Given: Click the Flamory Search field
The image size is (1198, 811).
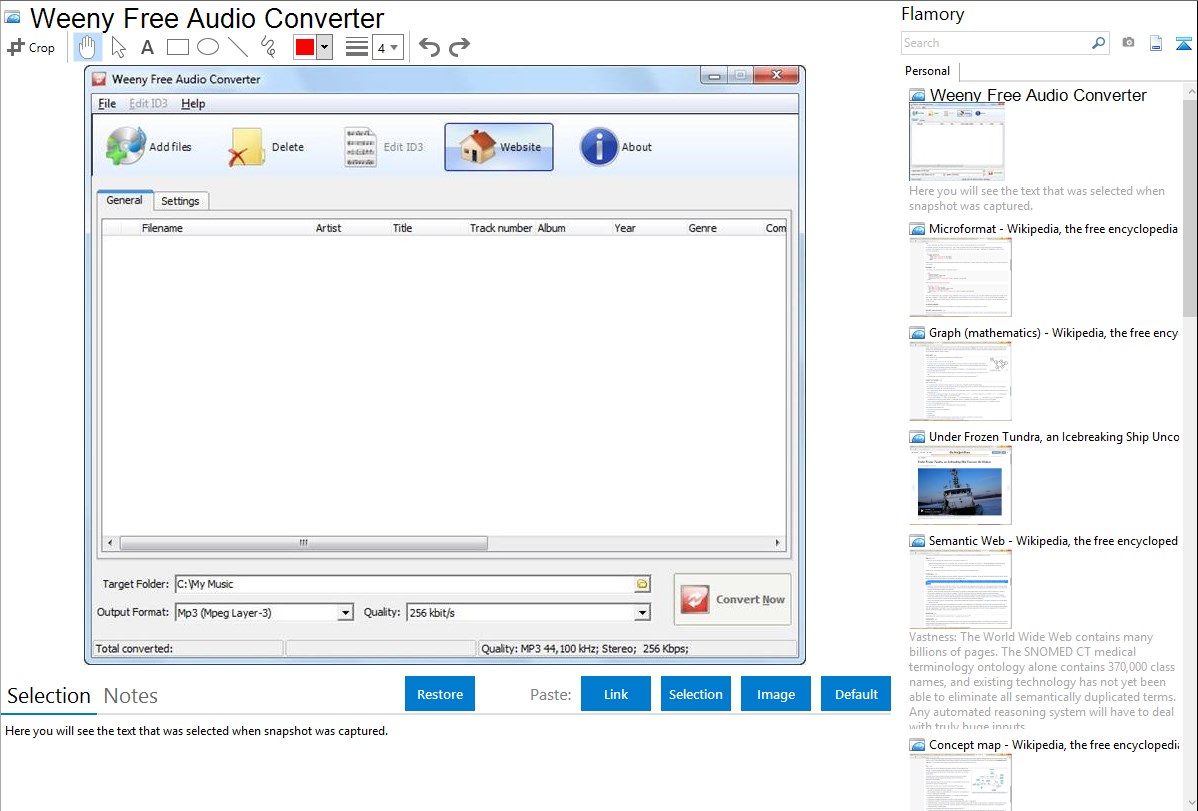Looking at the screenshot, I should point(996,43).
